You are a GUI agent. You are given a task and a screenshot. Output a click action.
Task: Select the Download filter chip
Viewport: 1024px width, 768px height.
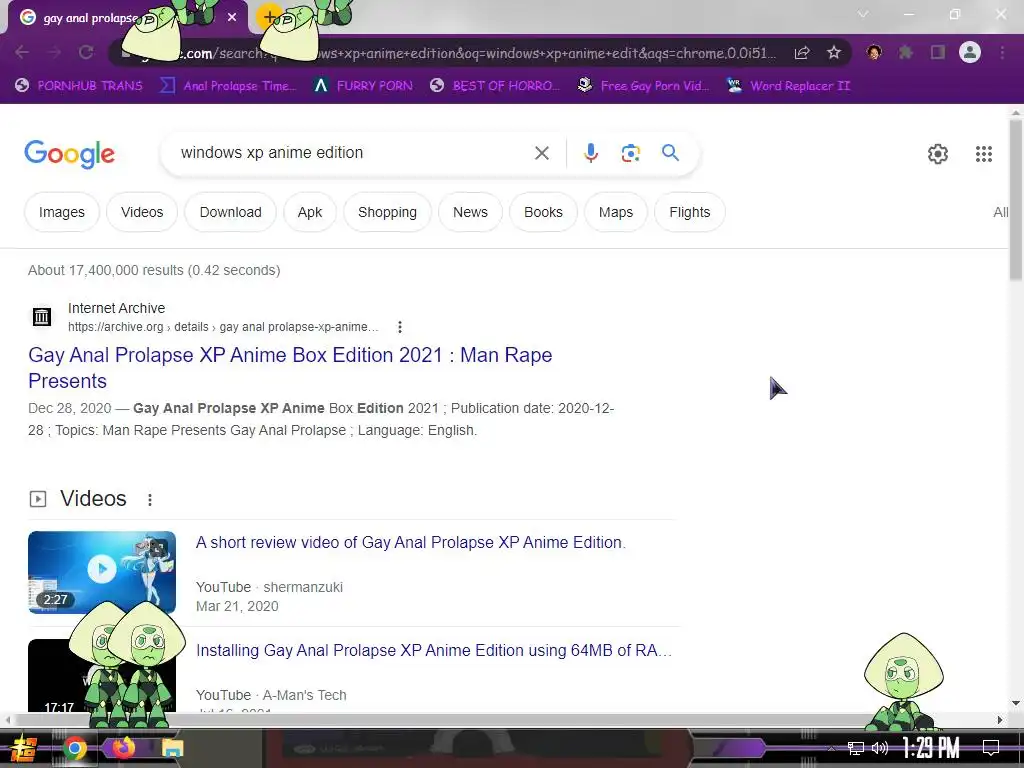231,212
